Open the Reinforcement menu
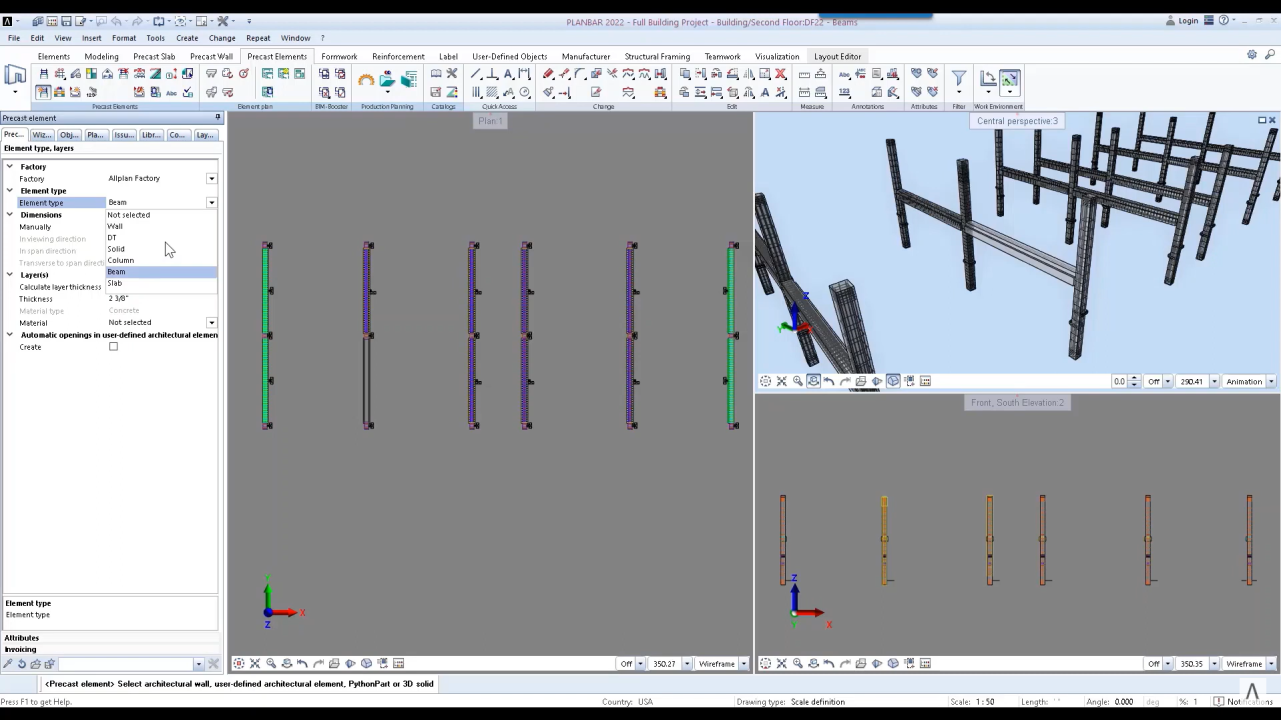Viewport: 1281px width, 720px height. click(398, 56)
